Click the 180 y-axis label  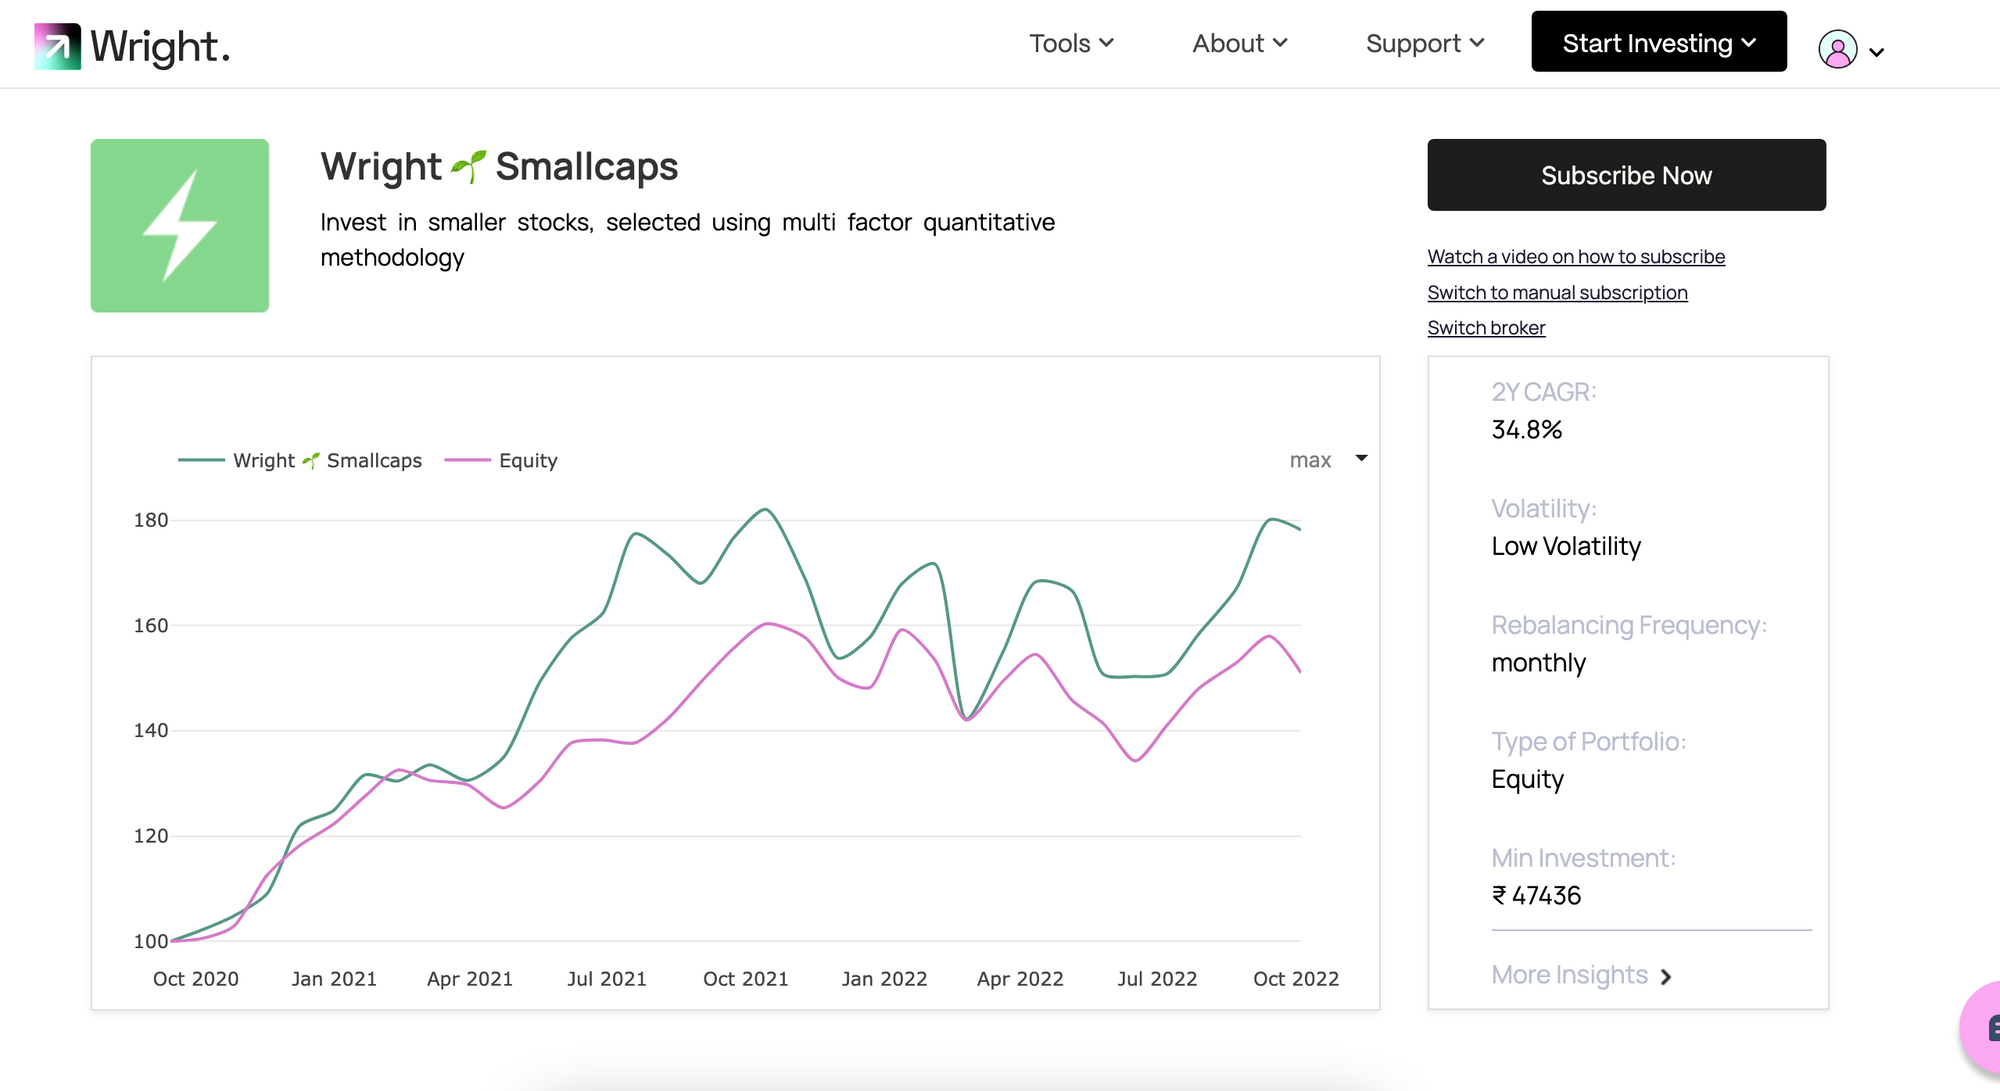tap(151, 520)
